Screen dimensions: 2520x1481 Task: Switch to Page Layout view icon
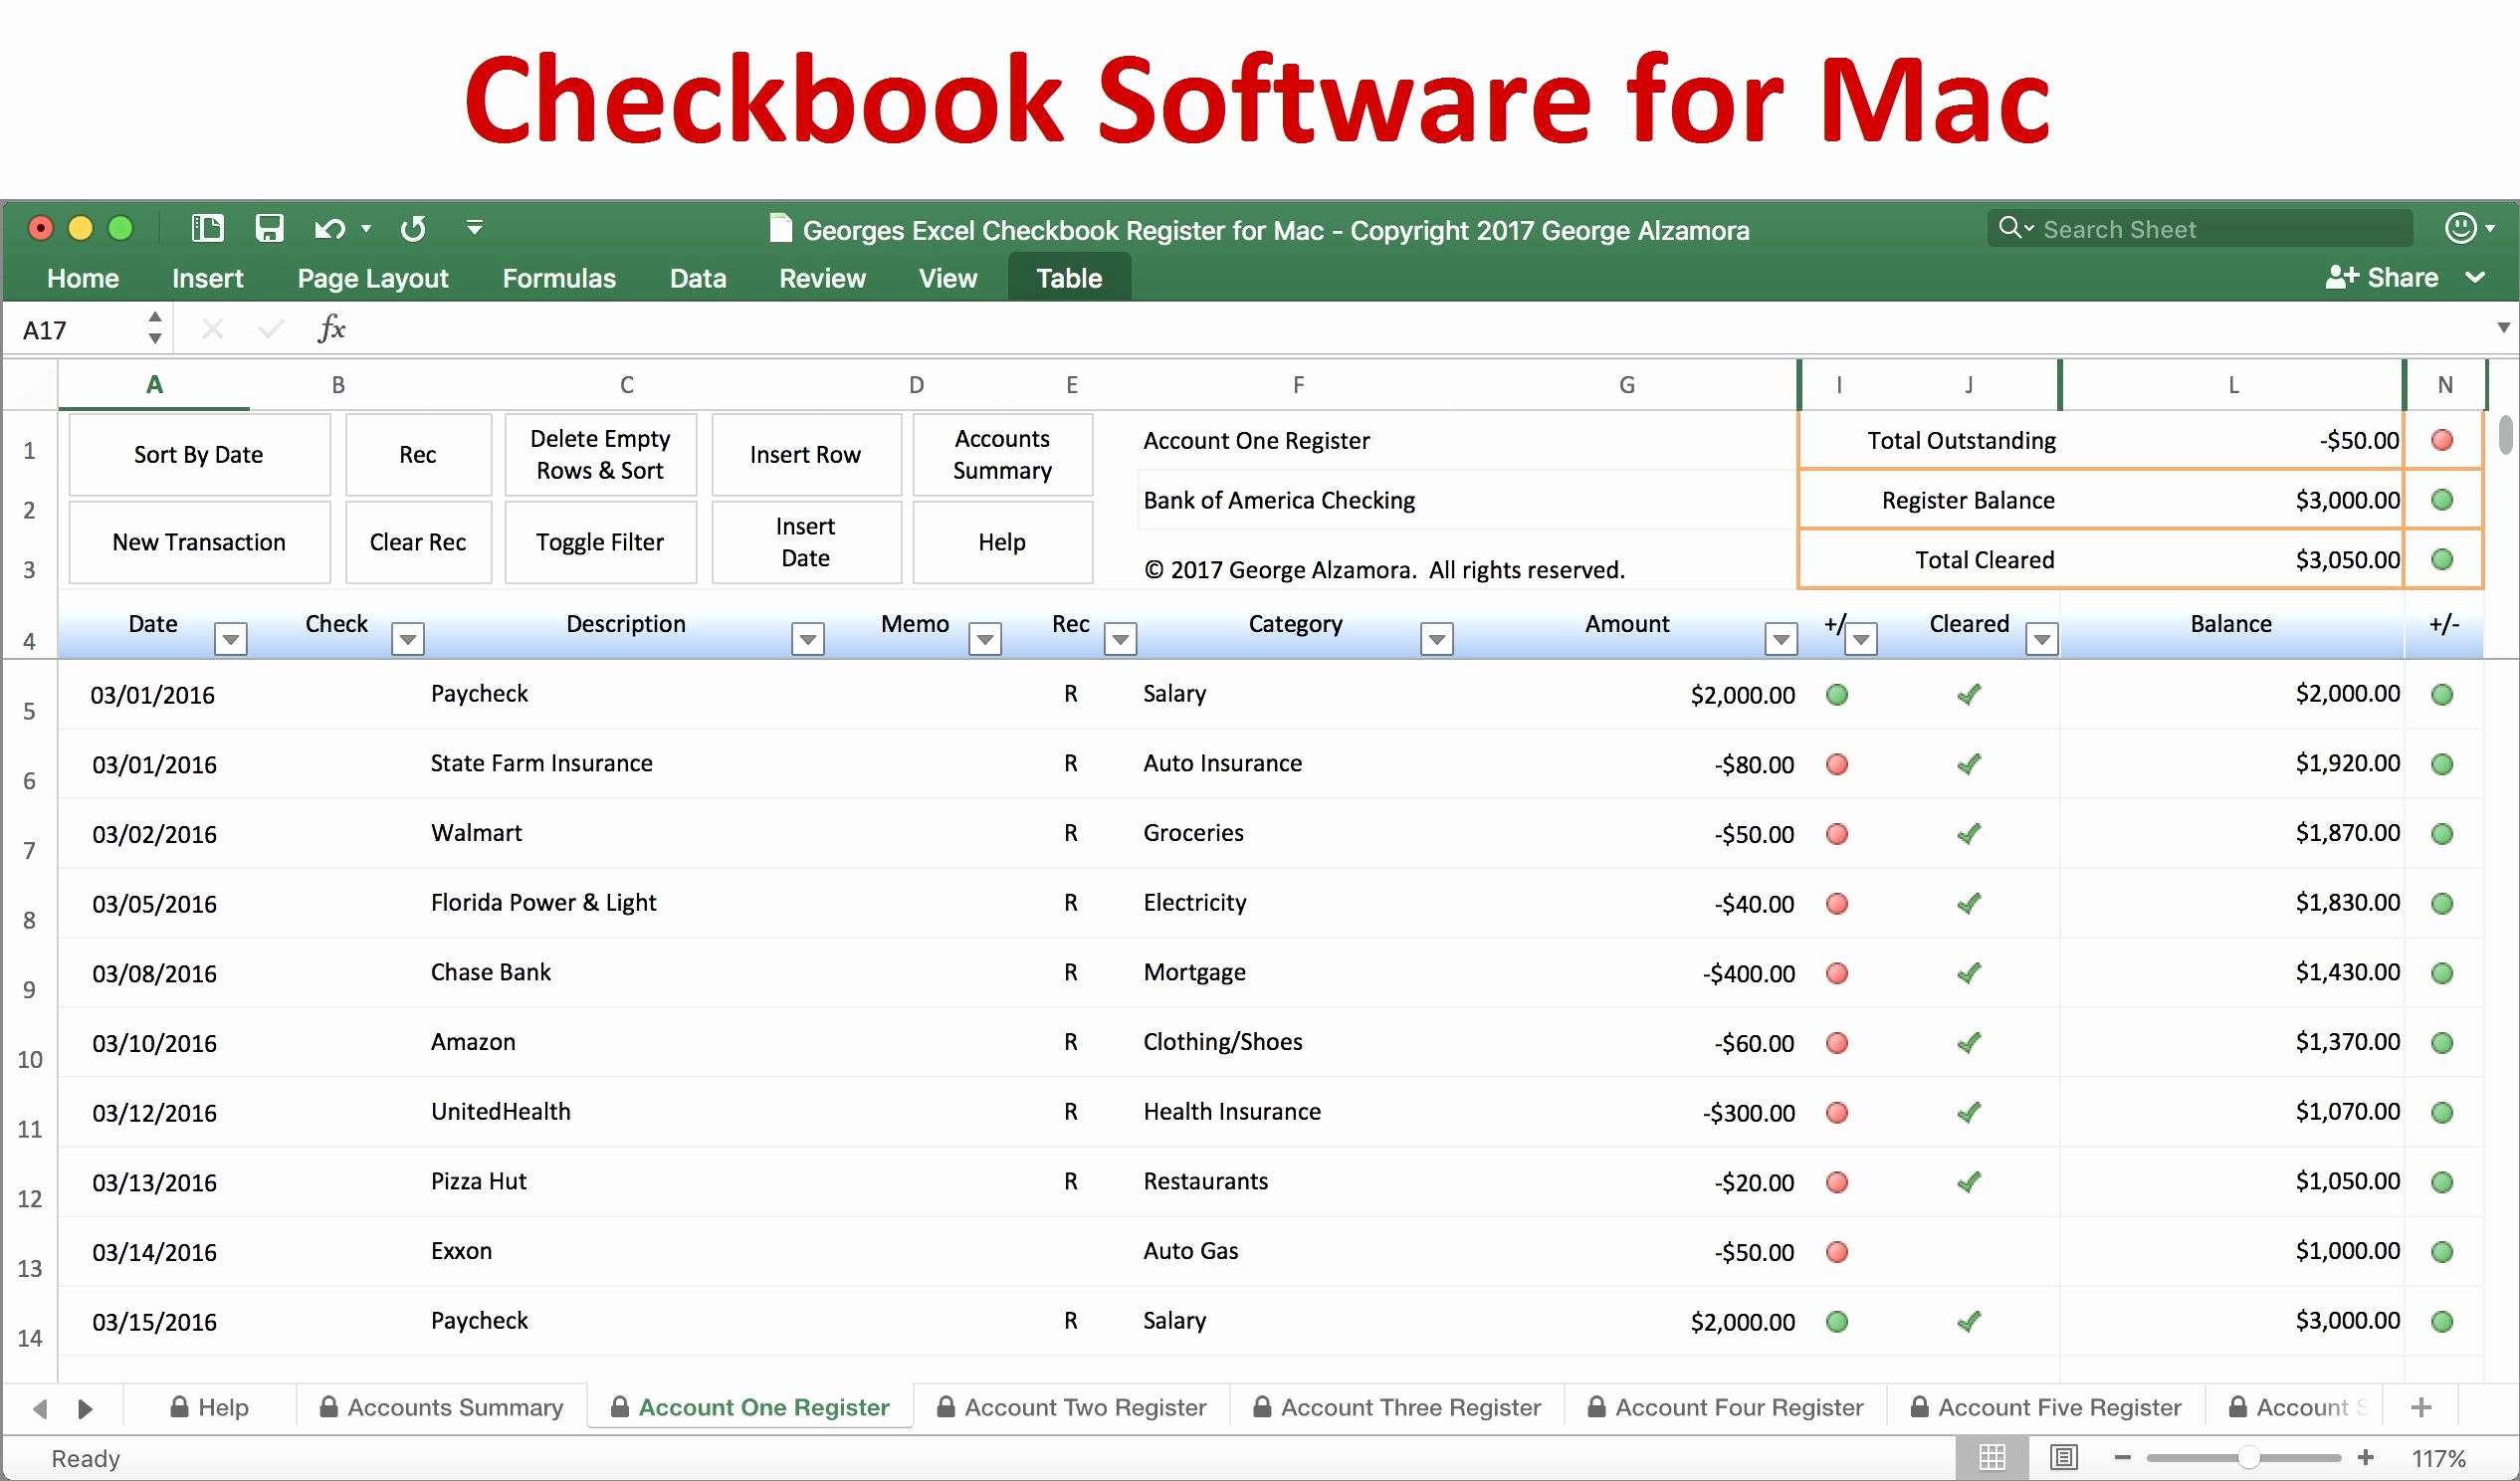point(2064,1457)
